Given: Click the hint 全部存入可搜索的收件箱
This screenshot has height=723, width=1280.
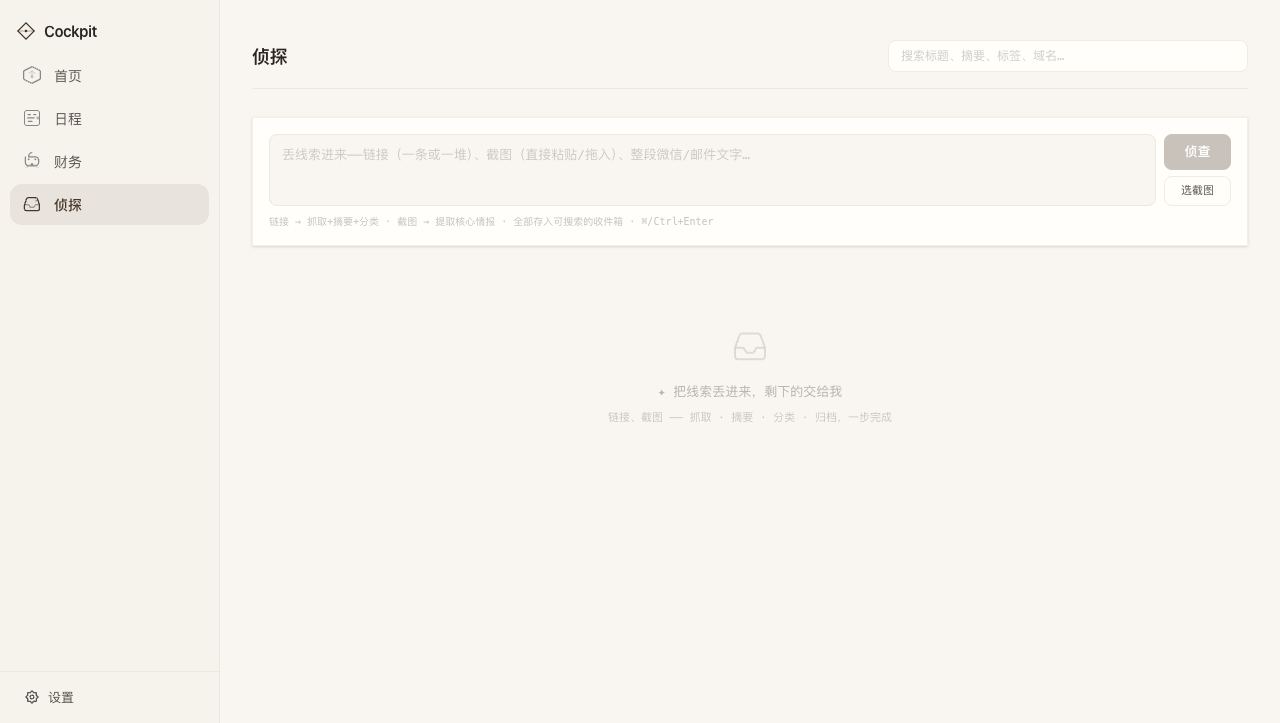Looking at the screenshot, I should point(568,221).
